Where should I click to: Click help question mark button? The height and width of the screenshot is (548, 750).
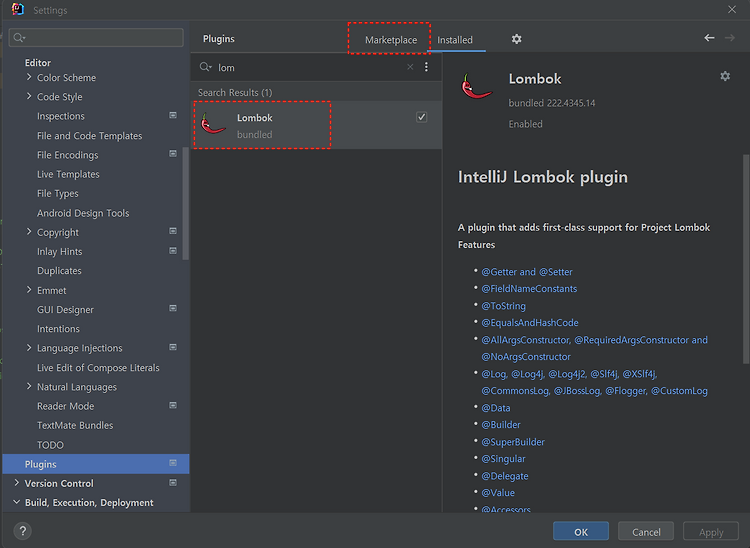[x=22, y=531]
